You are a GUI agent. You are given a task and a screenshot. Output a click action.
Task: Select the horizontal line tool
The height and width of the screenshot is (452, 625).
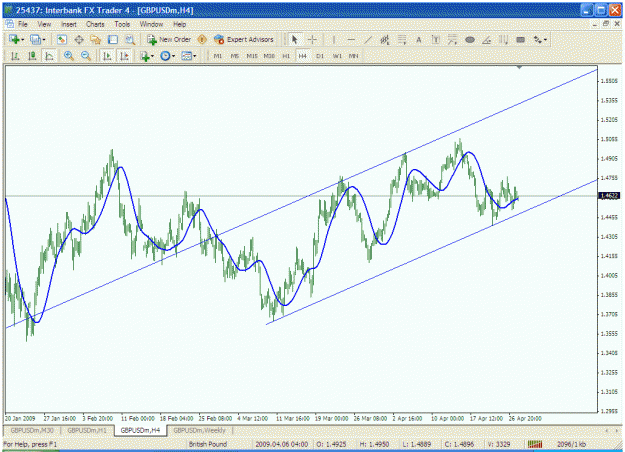click(x=351, y=39)
